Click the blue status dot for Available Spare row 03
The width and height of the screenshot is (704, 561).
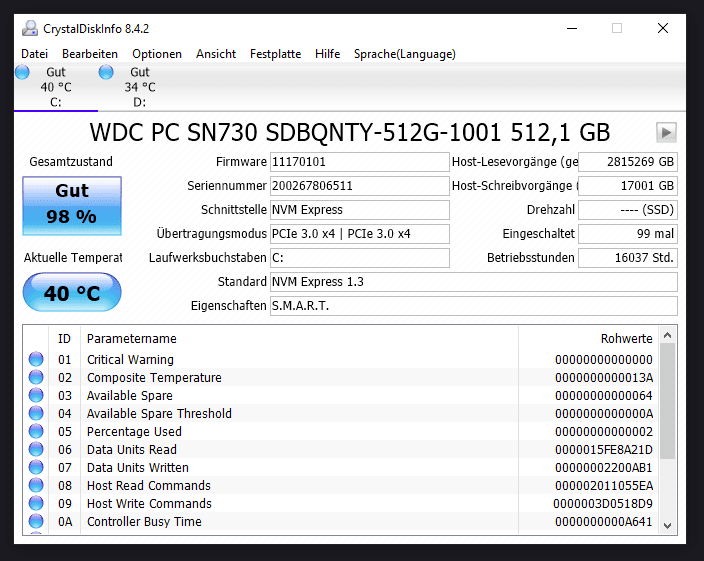(36, 395)
